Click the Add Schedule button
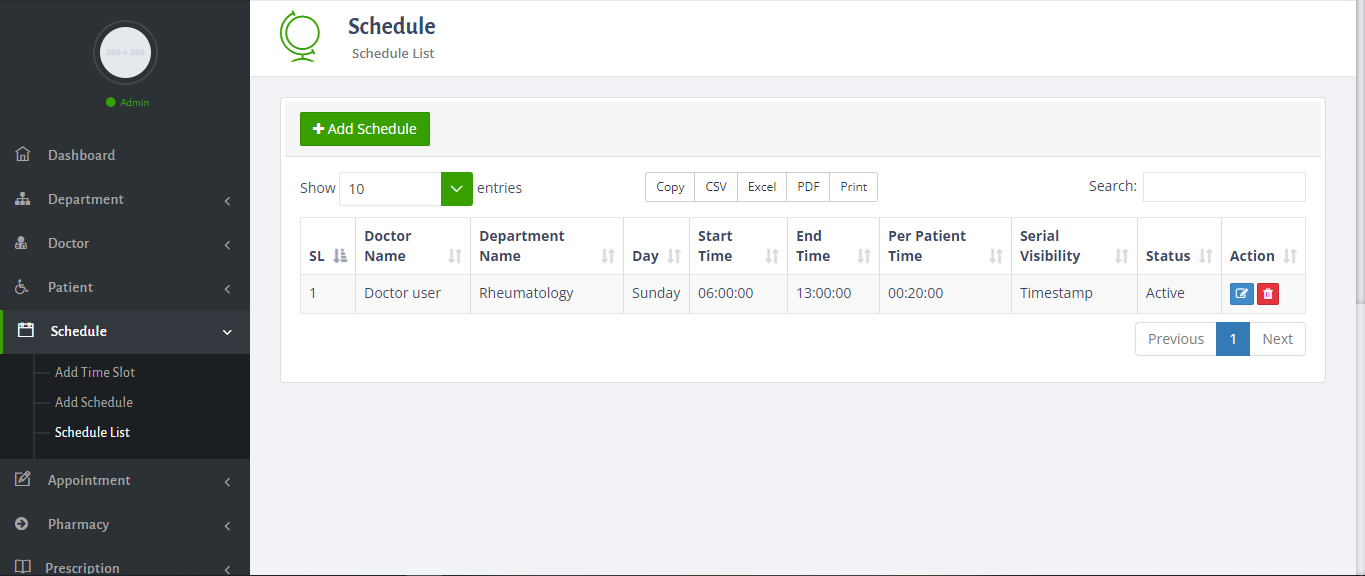1365x576 pixels. (x=365, y=129)
